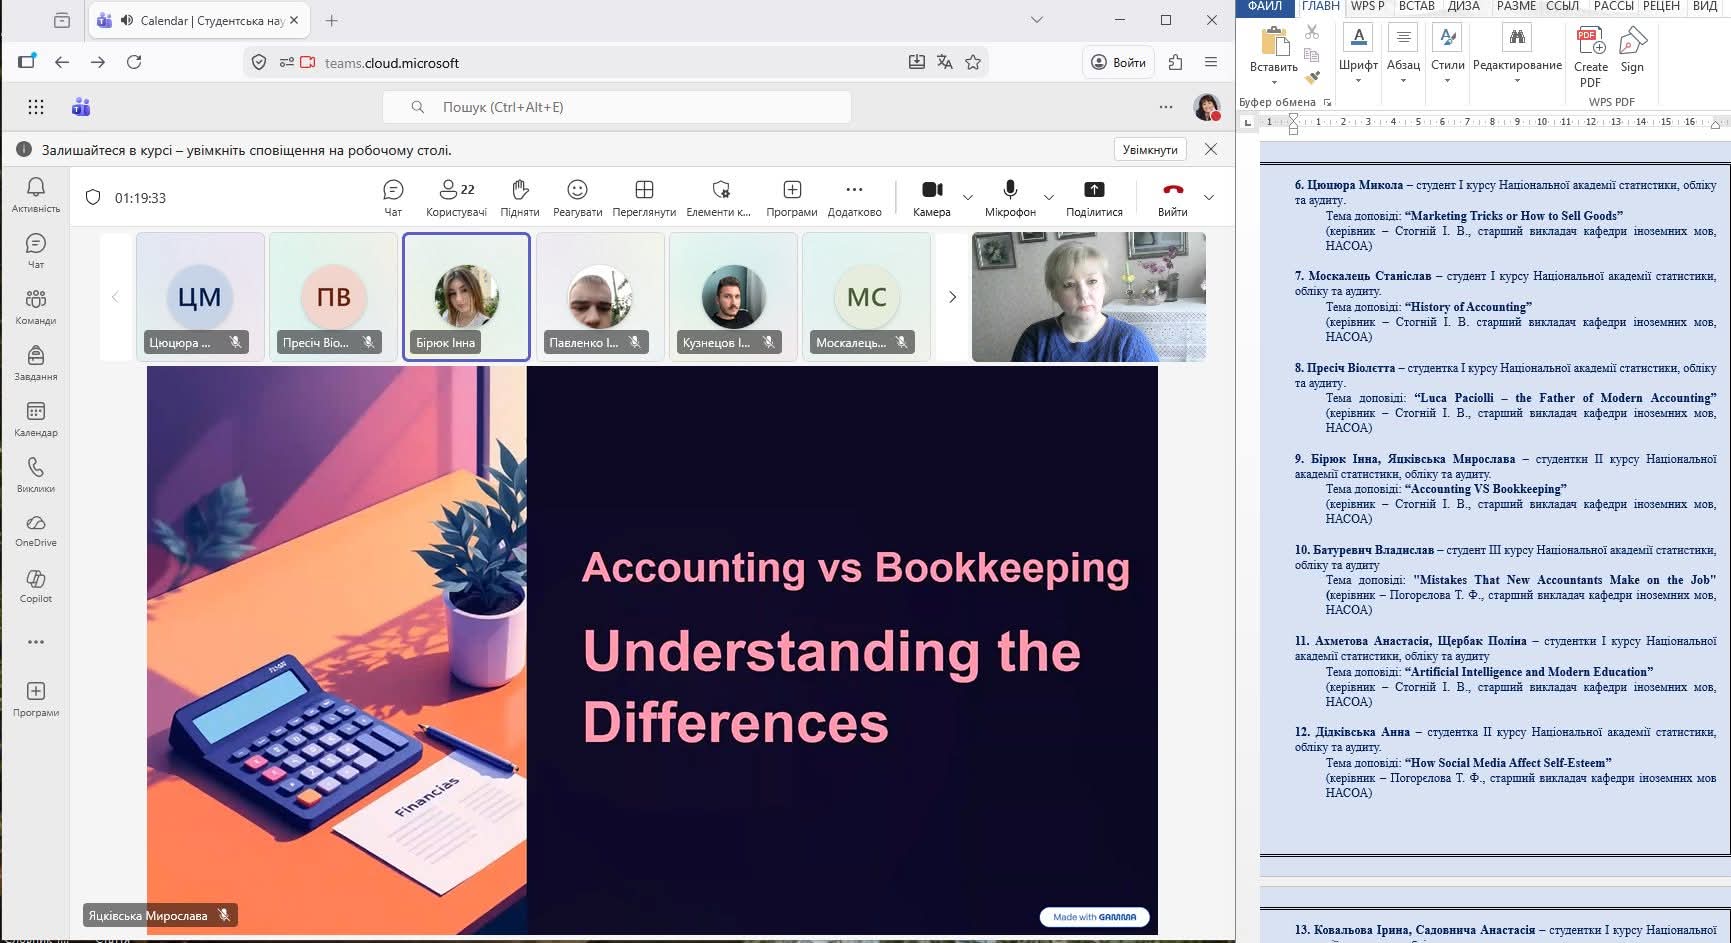The height and width of the screenshot is (943, 1731).
Task: Switch to the ВСТАВ ribbon tab
Action: [1416, 7]
